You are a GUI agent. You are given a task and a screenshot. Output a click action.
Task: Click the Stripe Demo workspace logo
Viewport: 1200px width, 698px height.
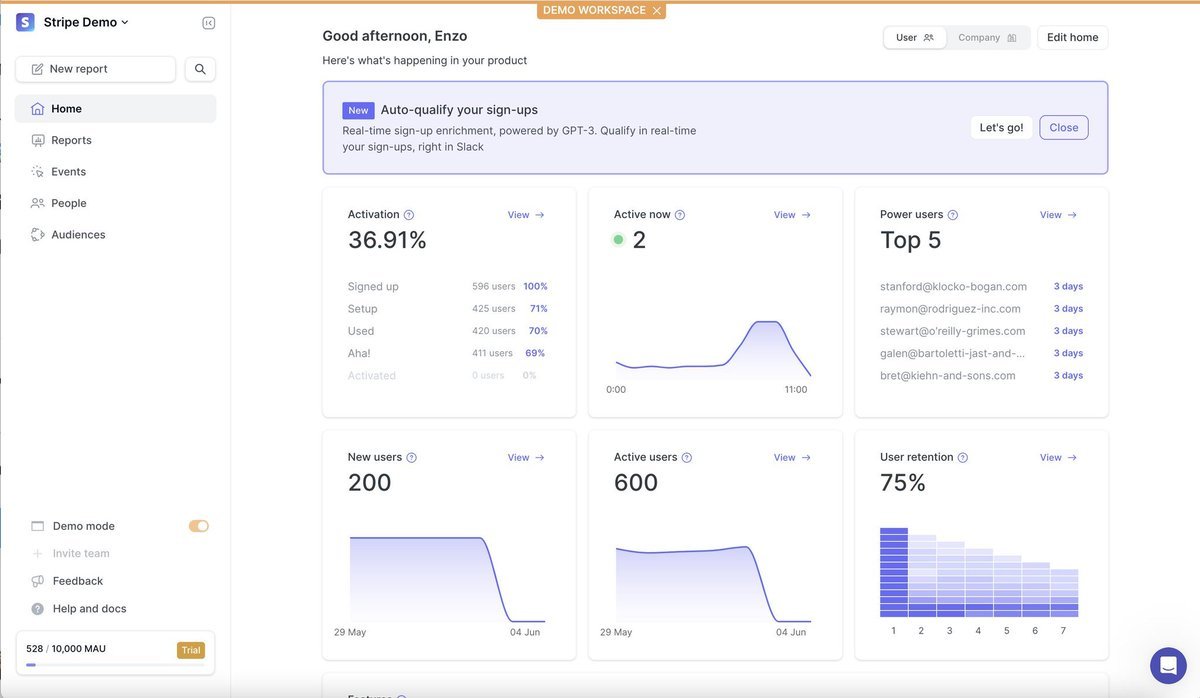[x=25, y=22]
